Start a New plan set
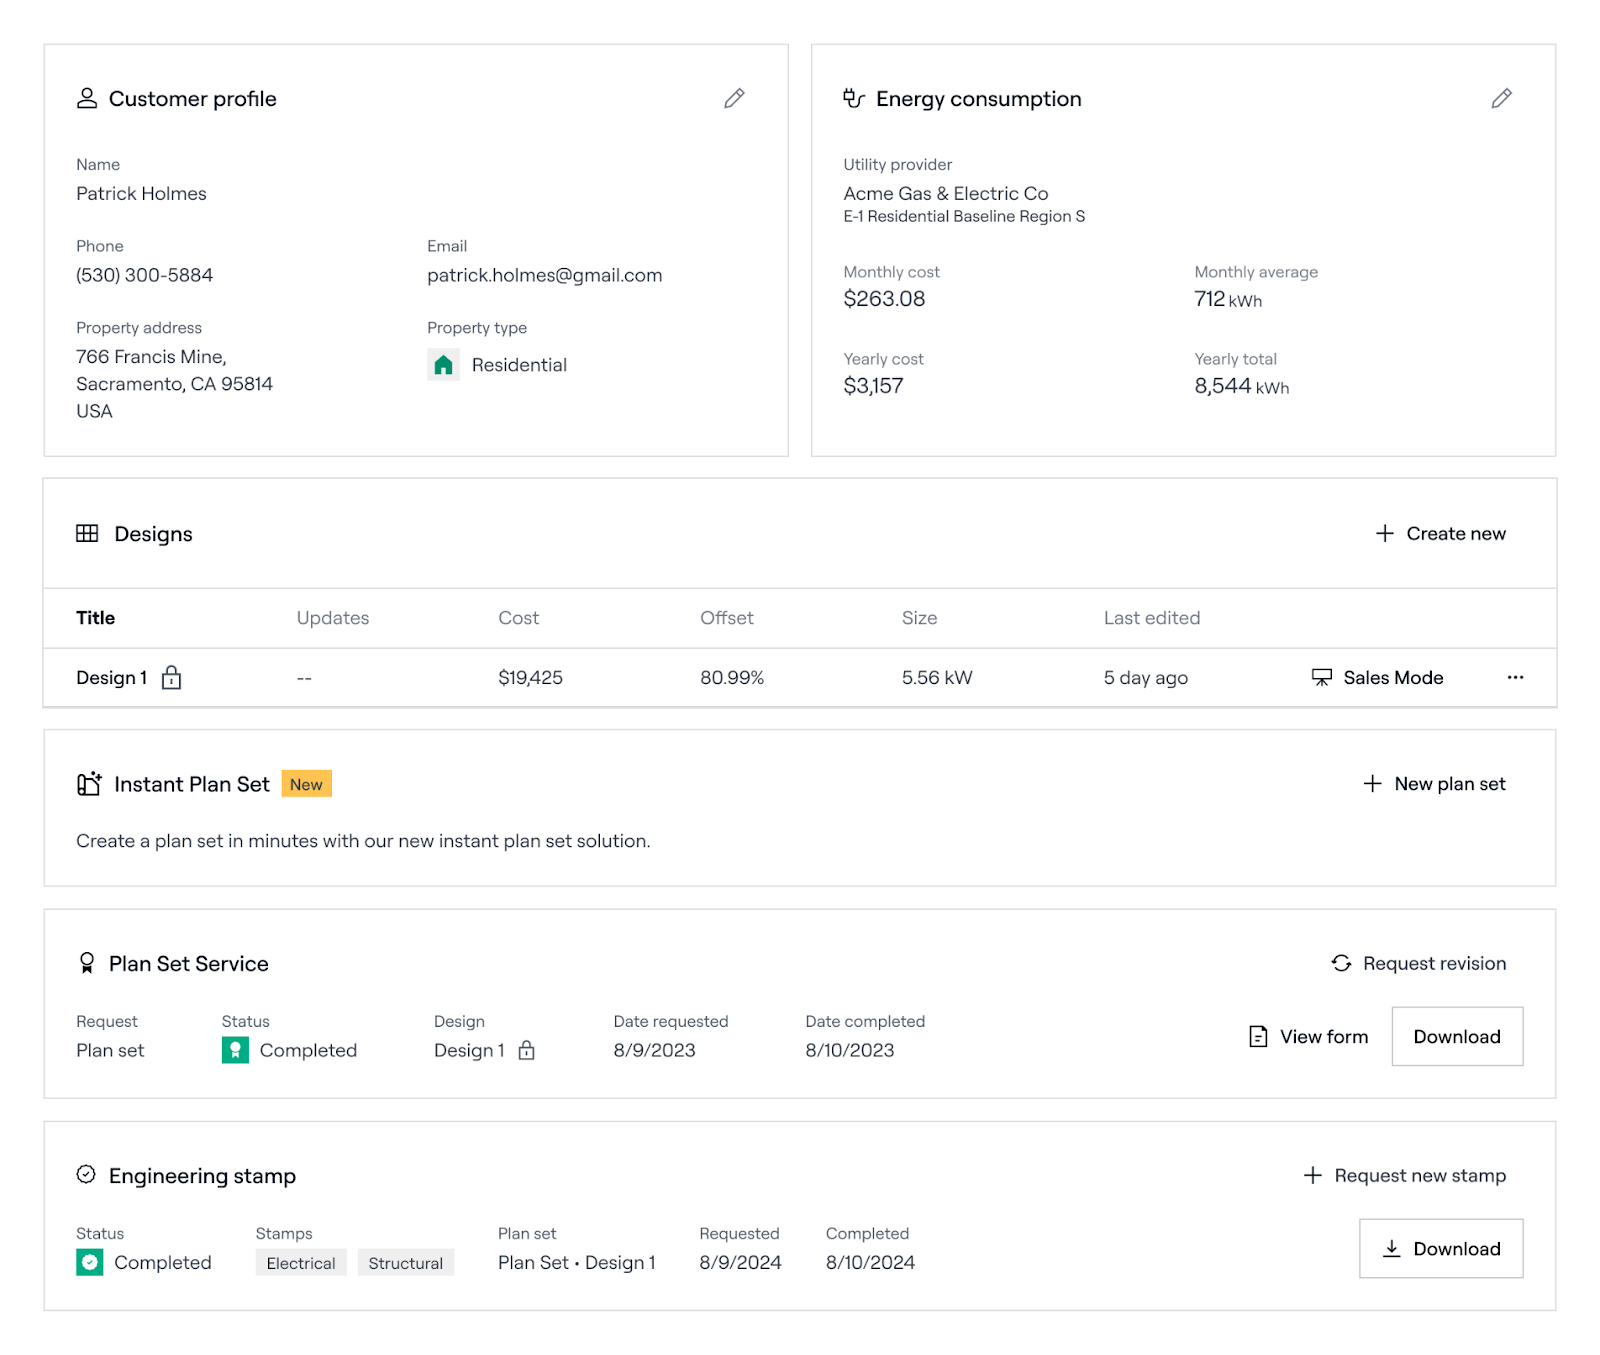The height and width of the screenshot is (1355, 1600). point(1434,784)
